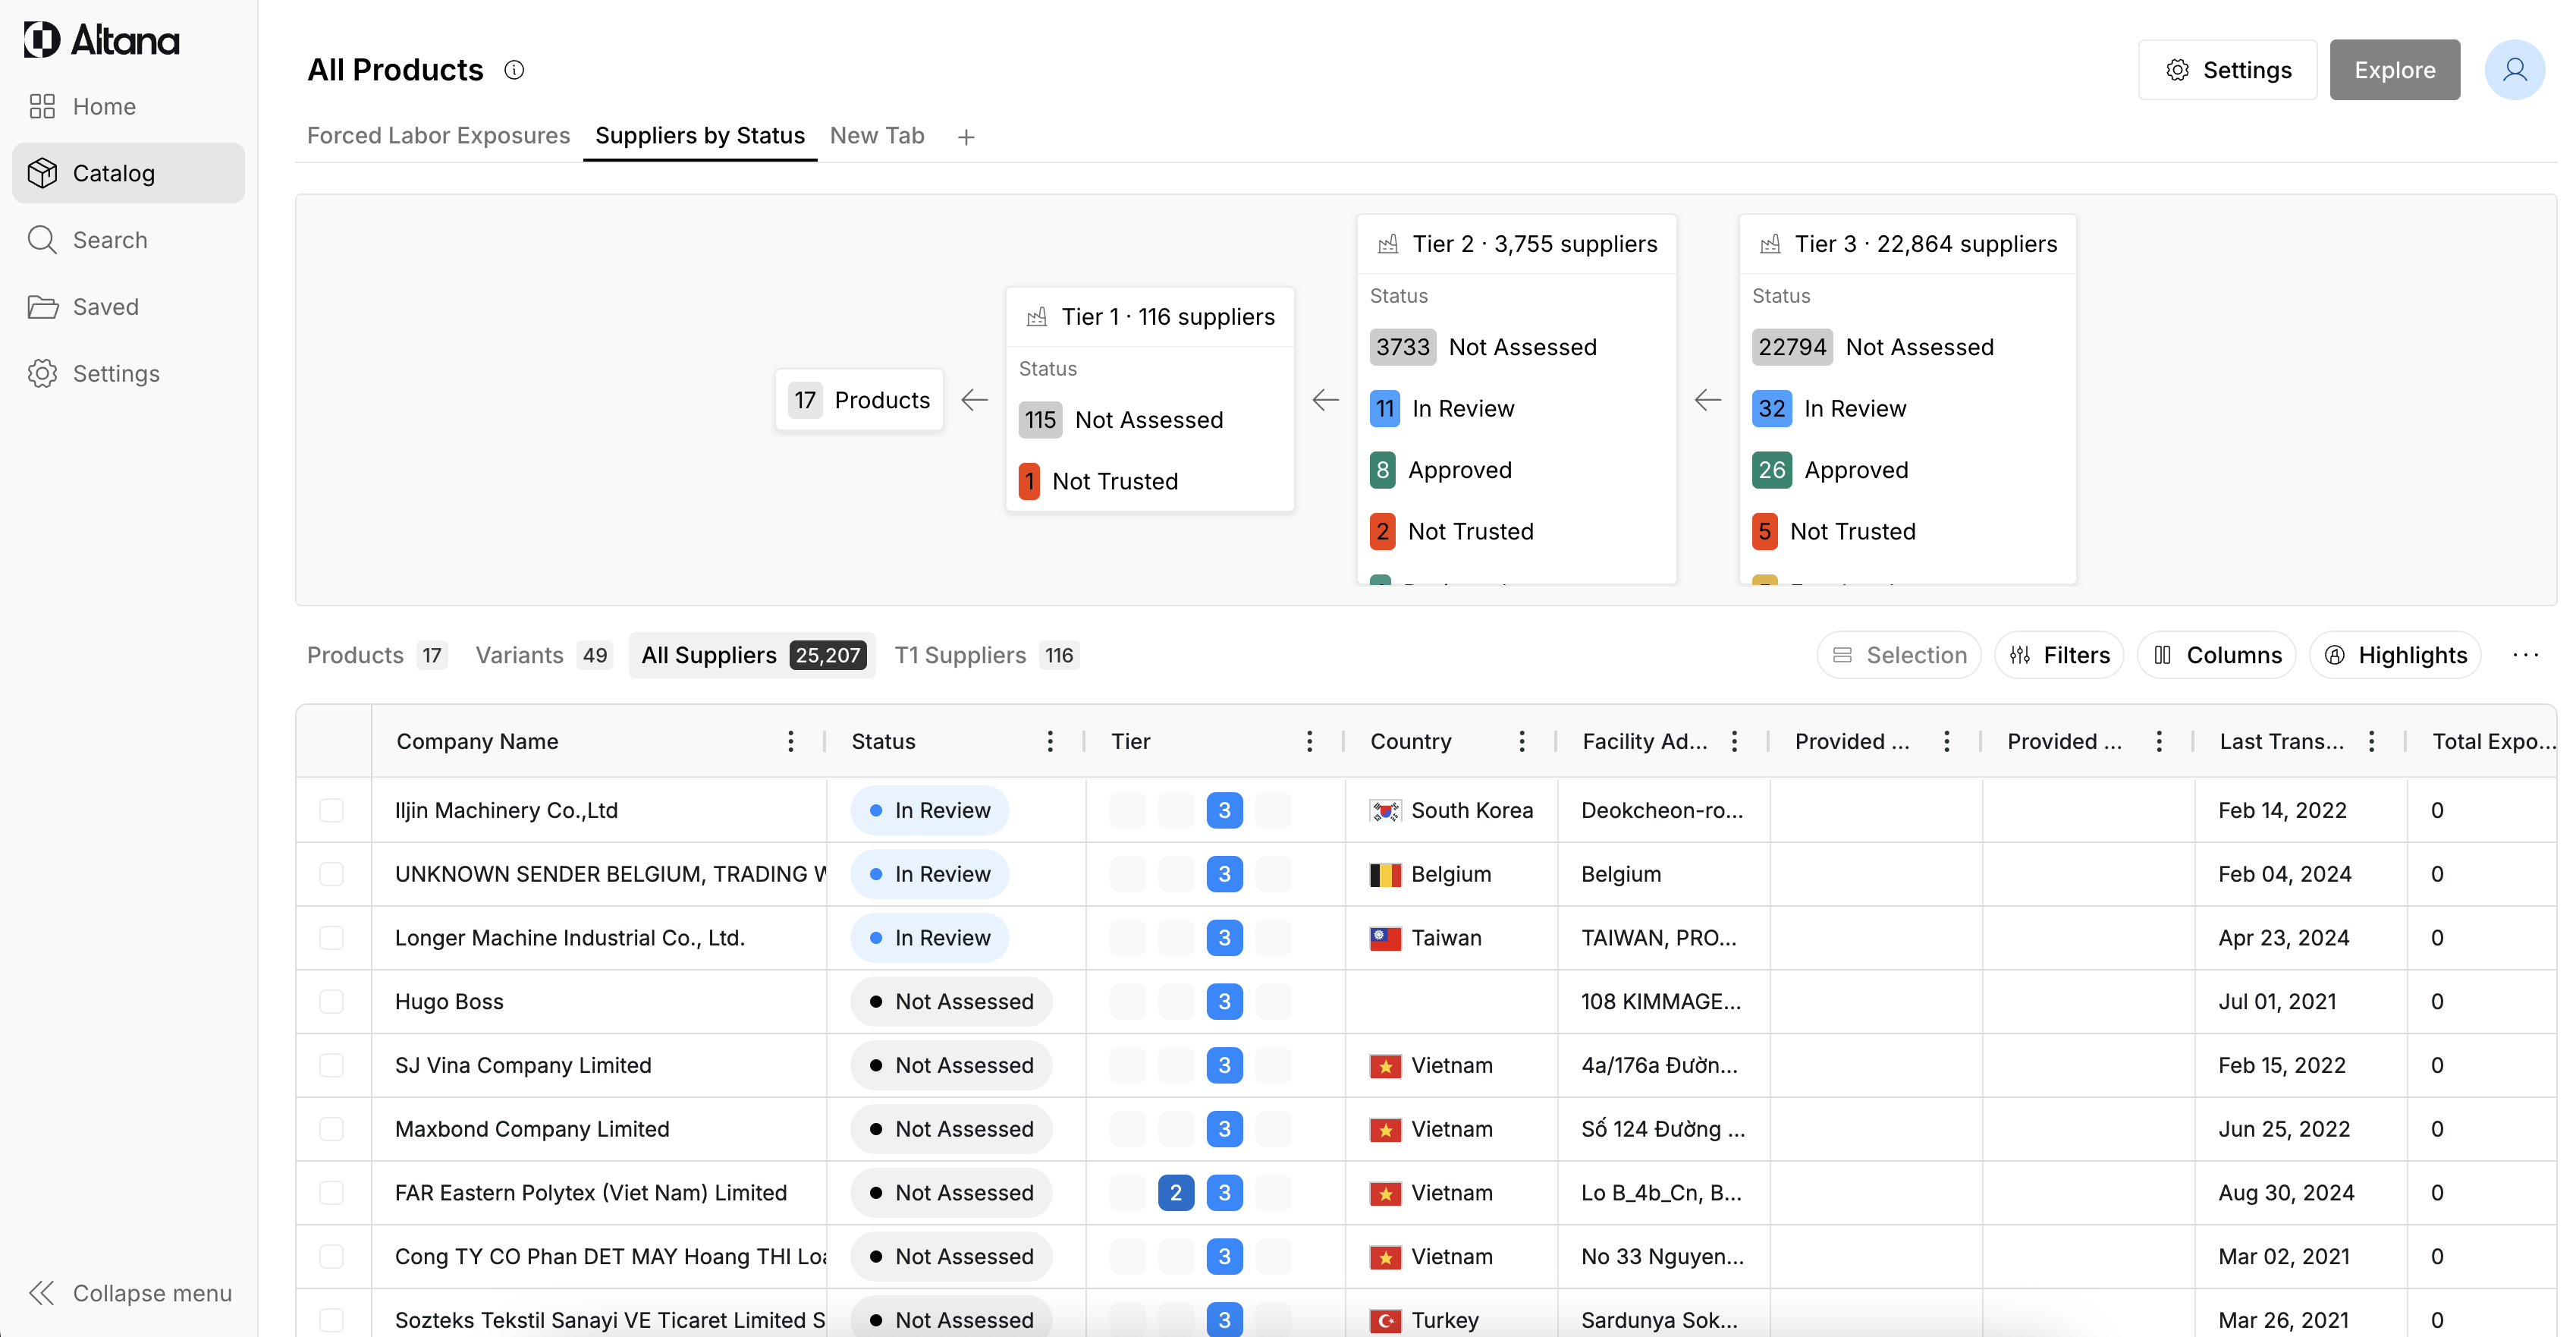Open Search in the sidebar
Screen dimensions: 2576x1337
[x=110, y=240]
